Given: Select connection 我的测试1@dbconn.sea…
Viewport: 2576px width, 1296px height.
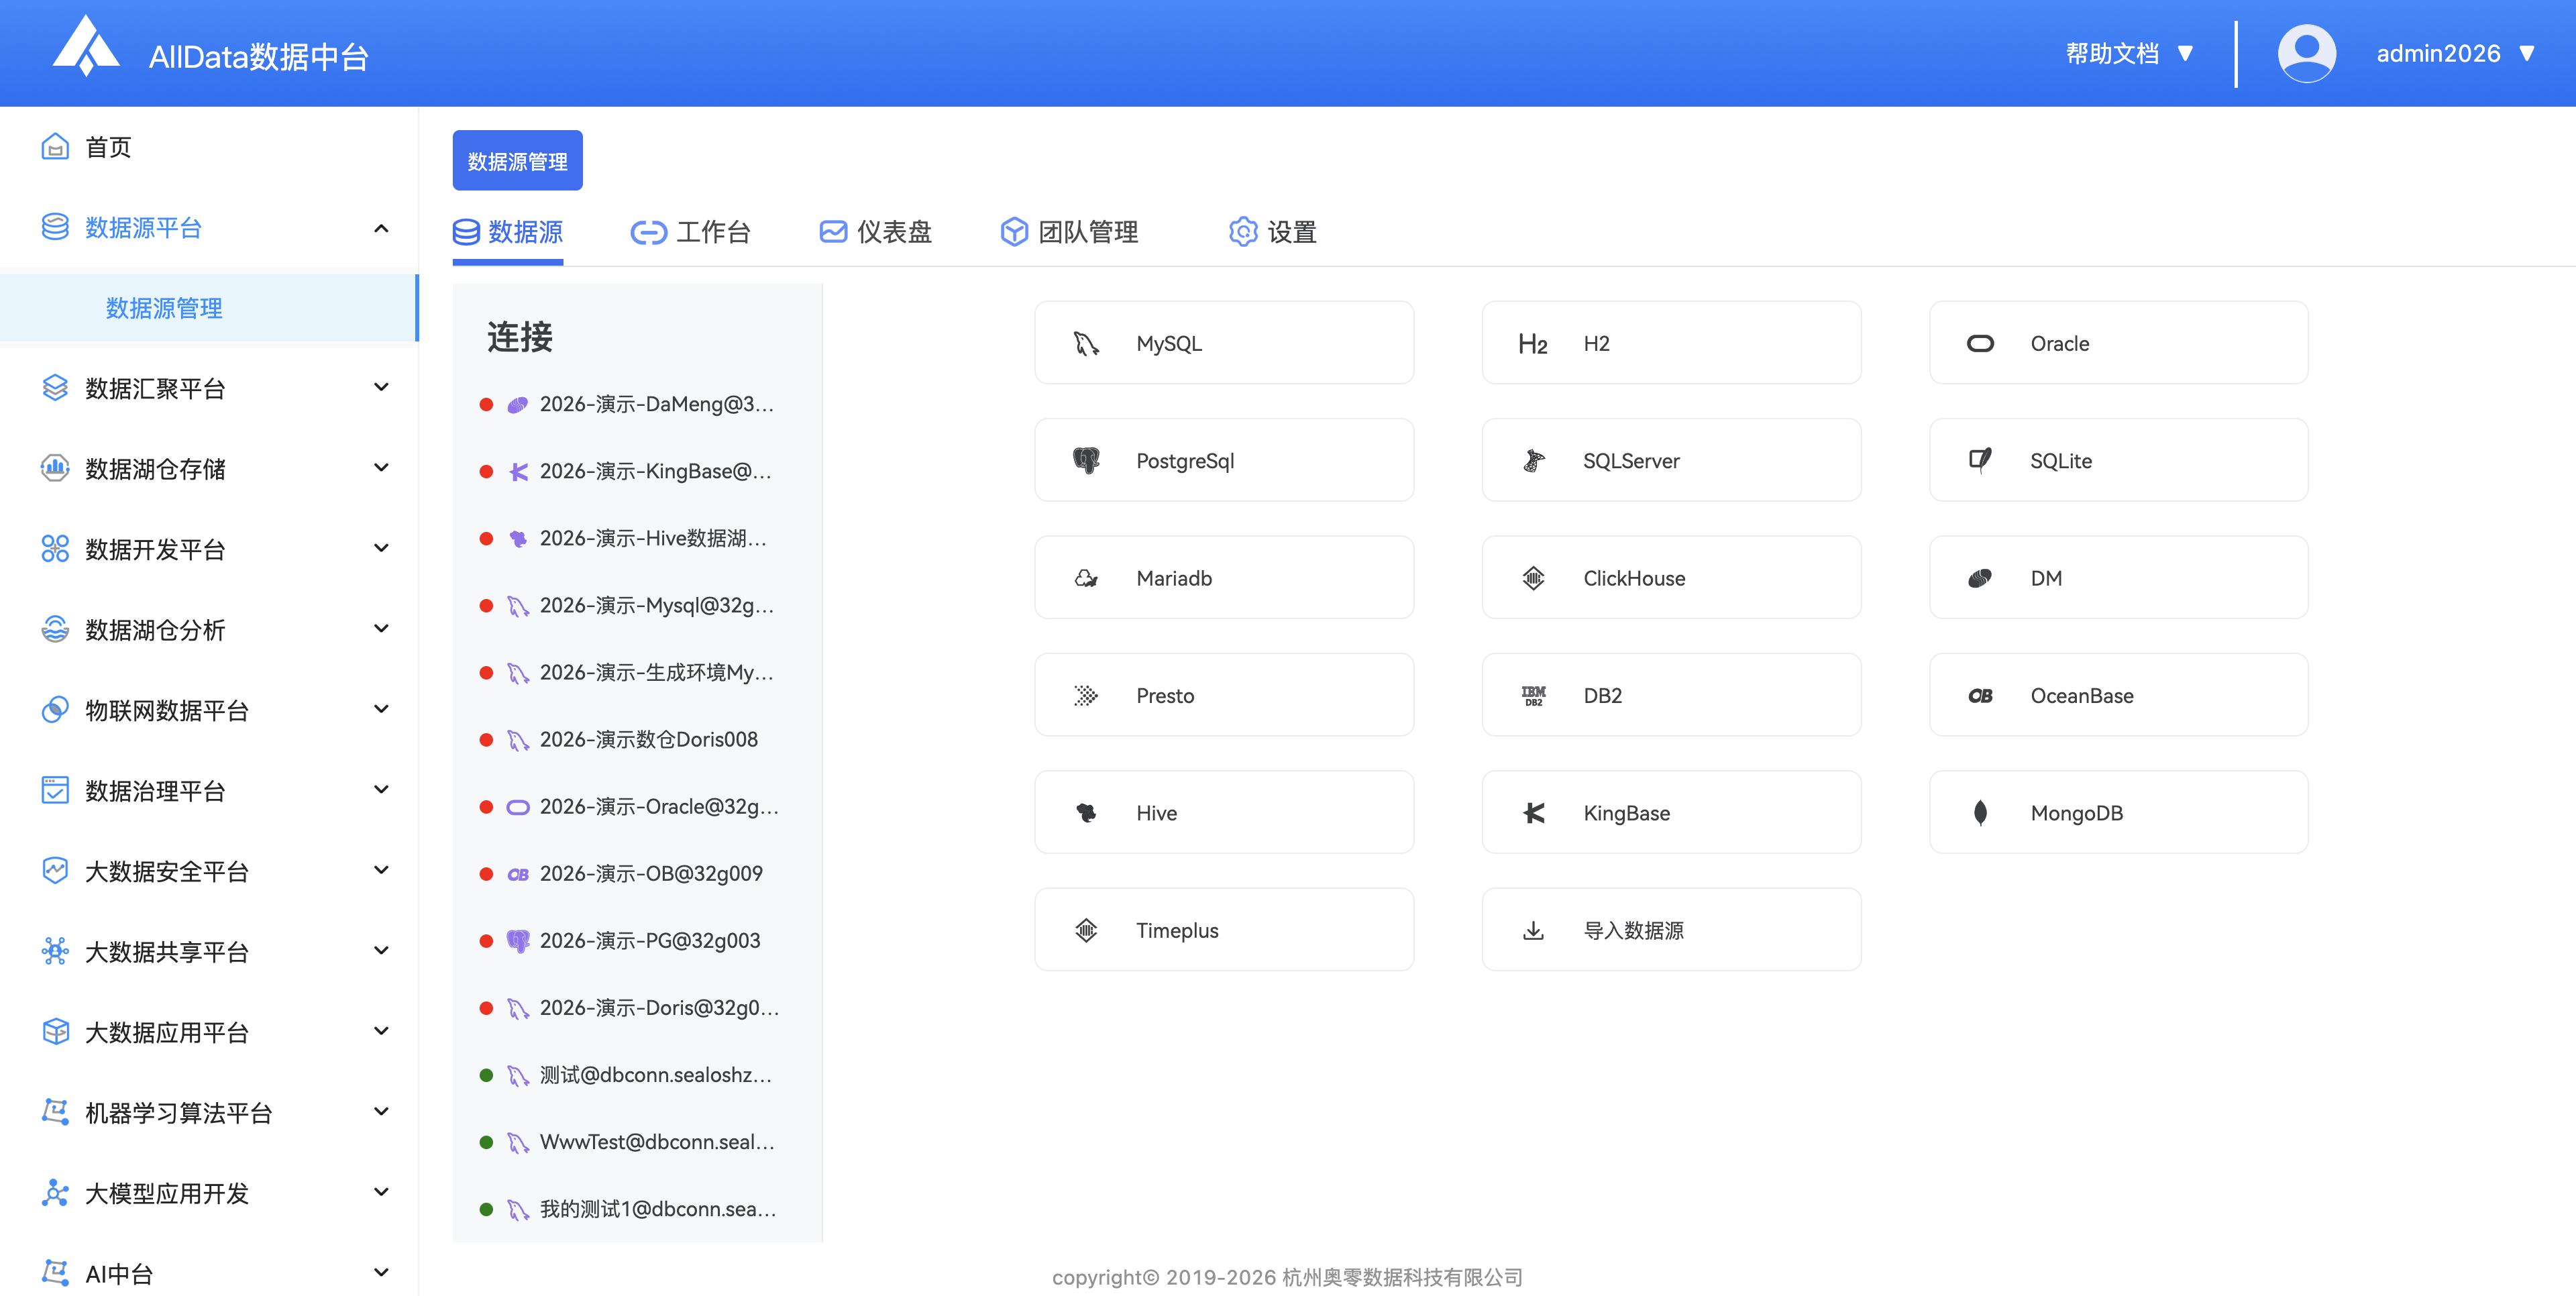Looking at the screenshot, I should [637, 1208].
